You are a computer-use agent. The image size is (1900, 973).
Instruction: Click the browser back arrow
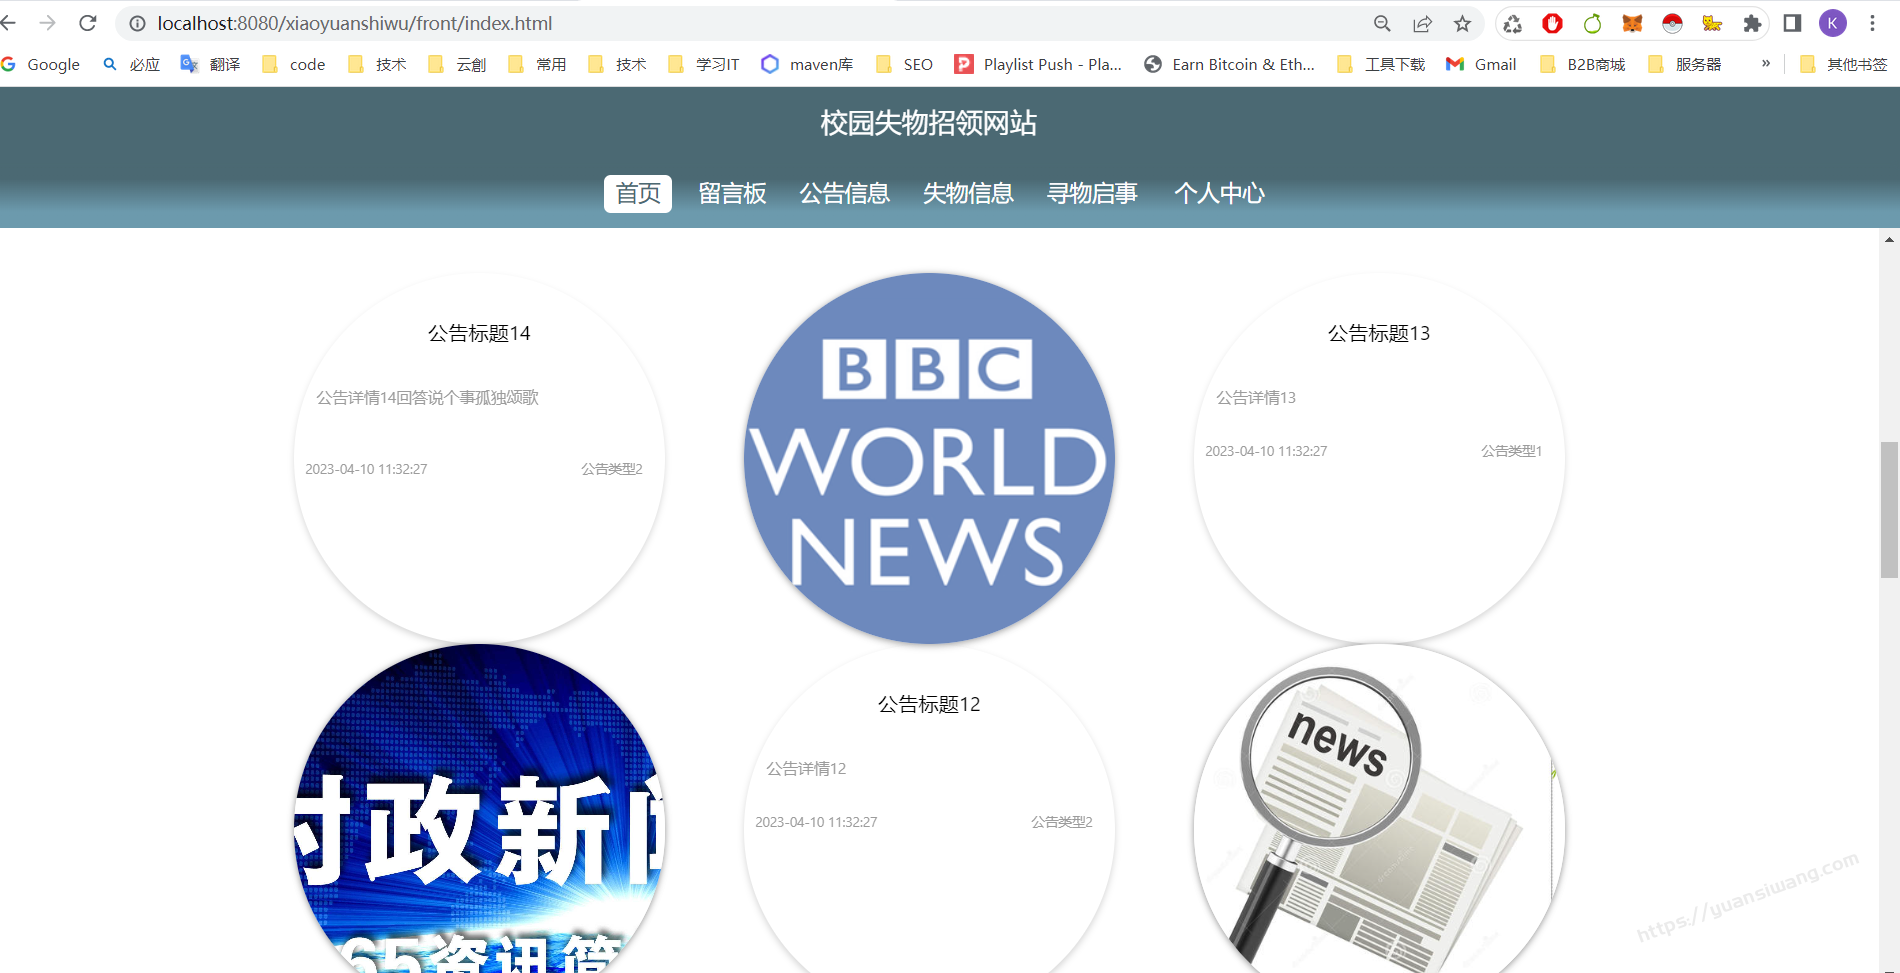pyautogui.click(x=9, y=23)
